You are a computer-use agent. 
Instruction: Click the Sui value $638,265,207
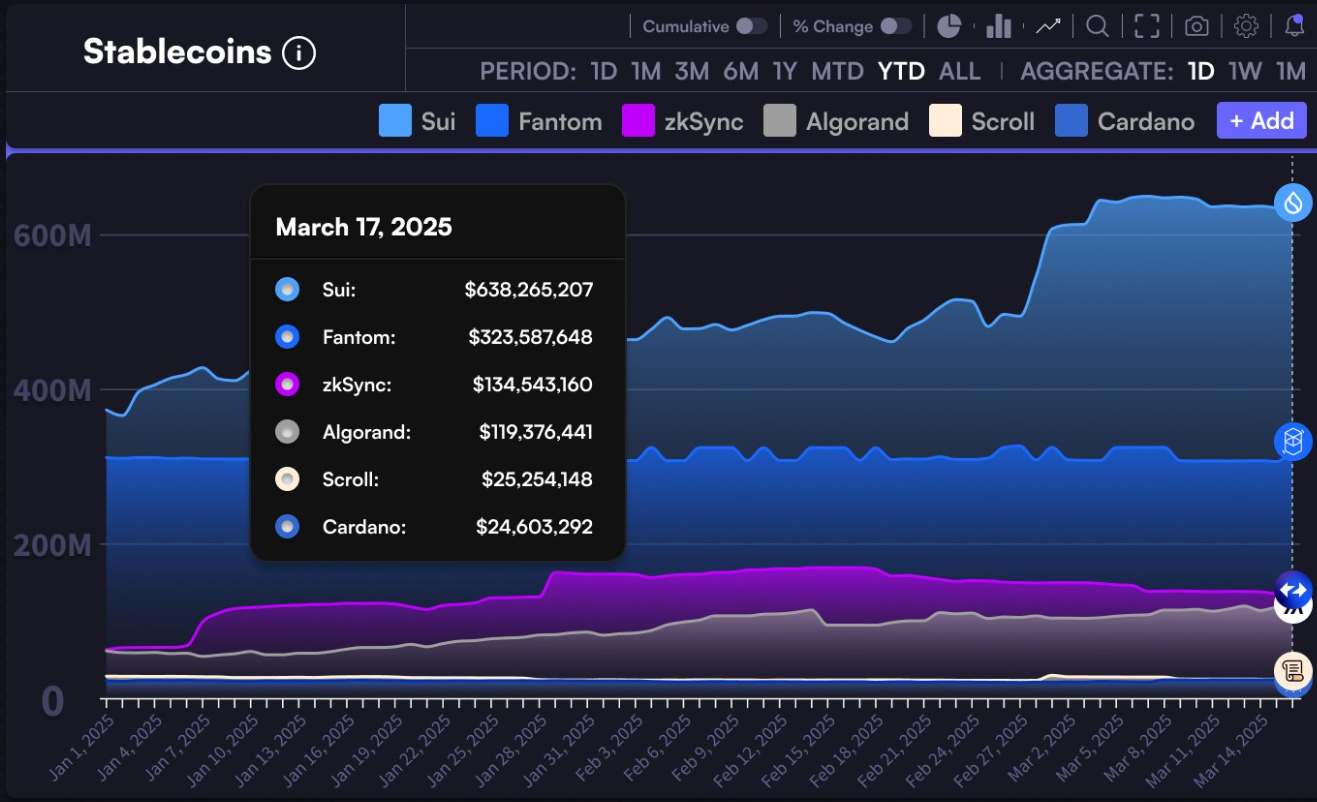pos(529,290)
